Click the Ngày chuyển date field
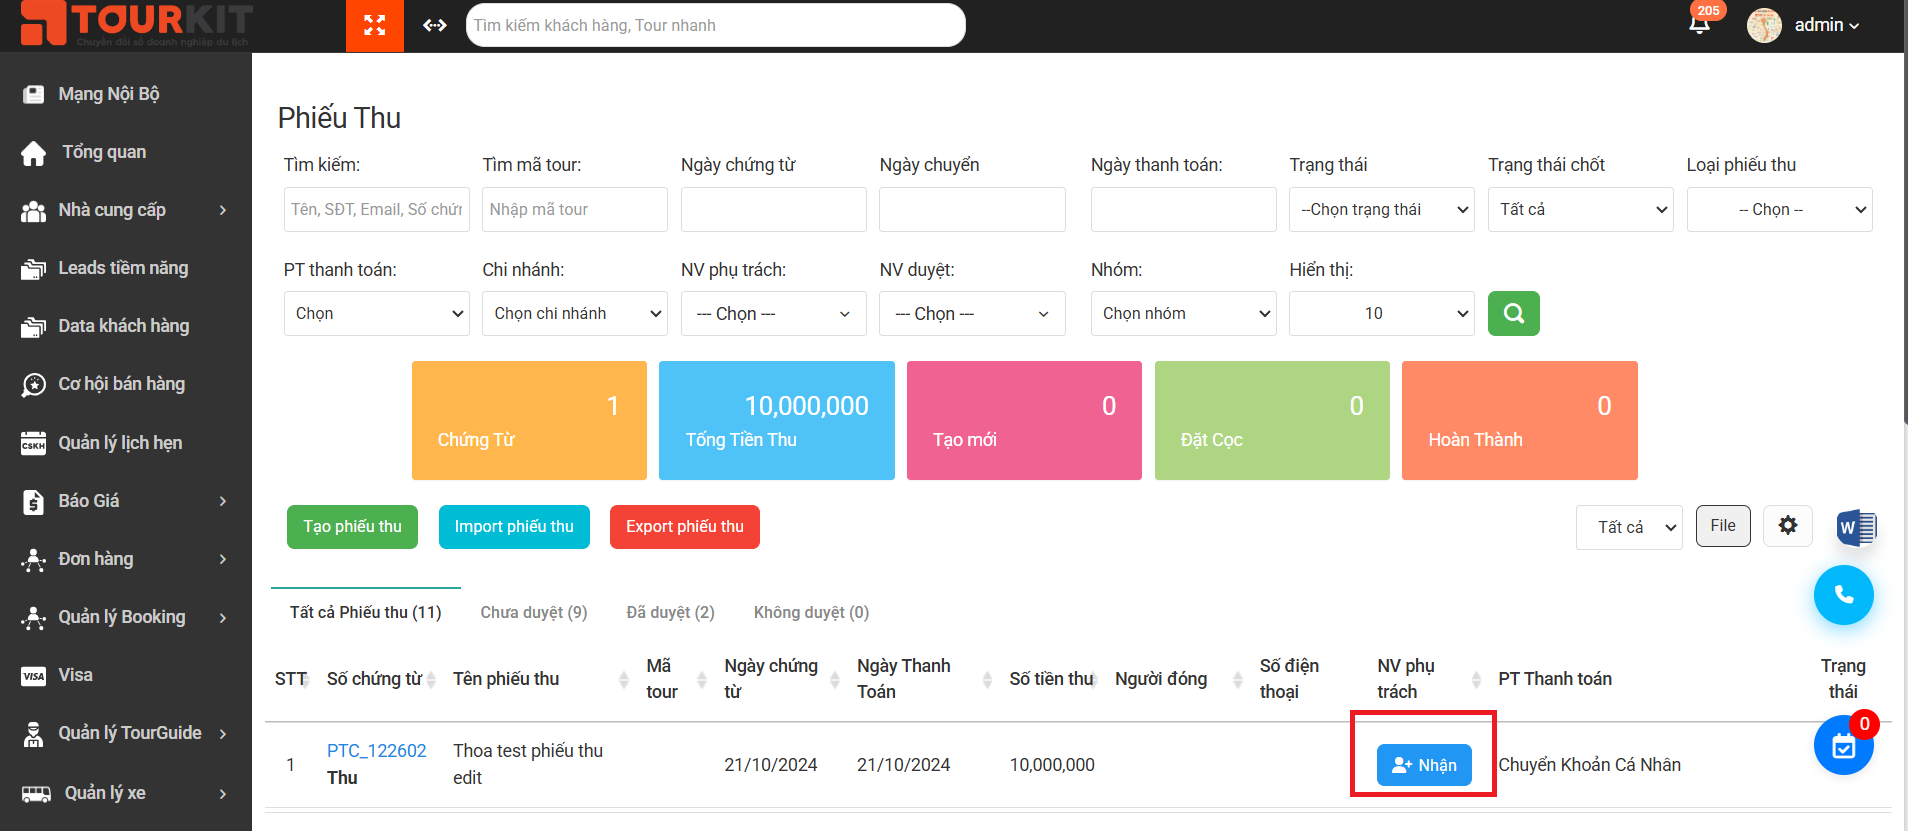The image size is (1908, 831). 972,210
